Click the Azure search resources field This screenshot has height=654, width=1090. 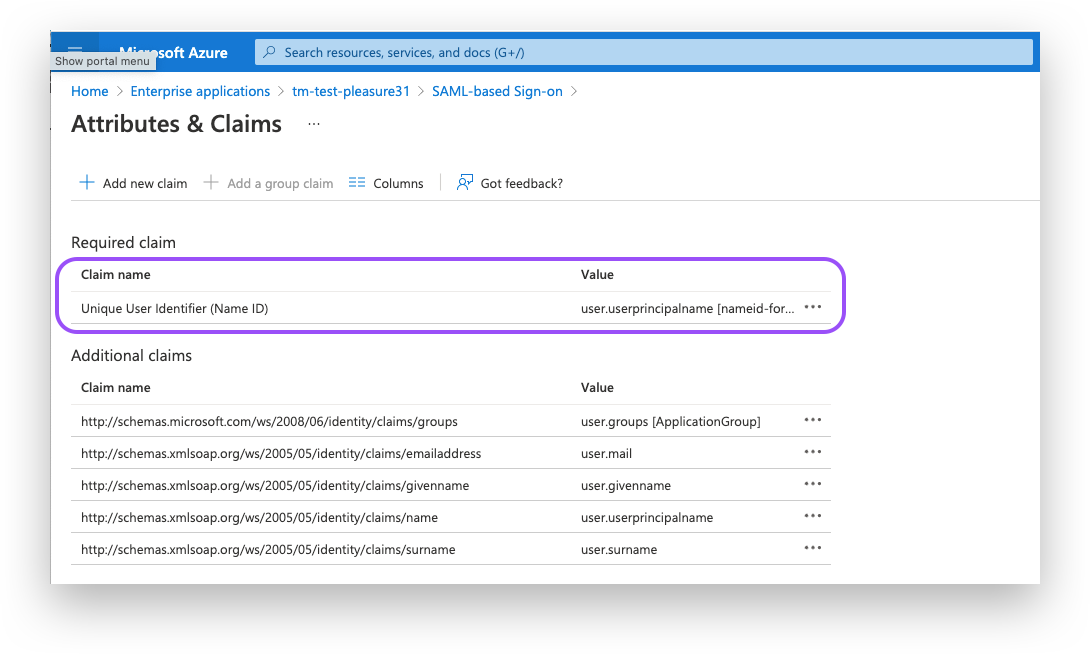pos(640,52)
